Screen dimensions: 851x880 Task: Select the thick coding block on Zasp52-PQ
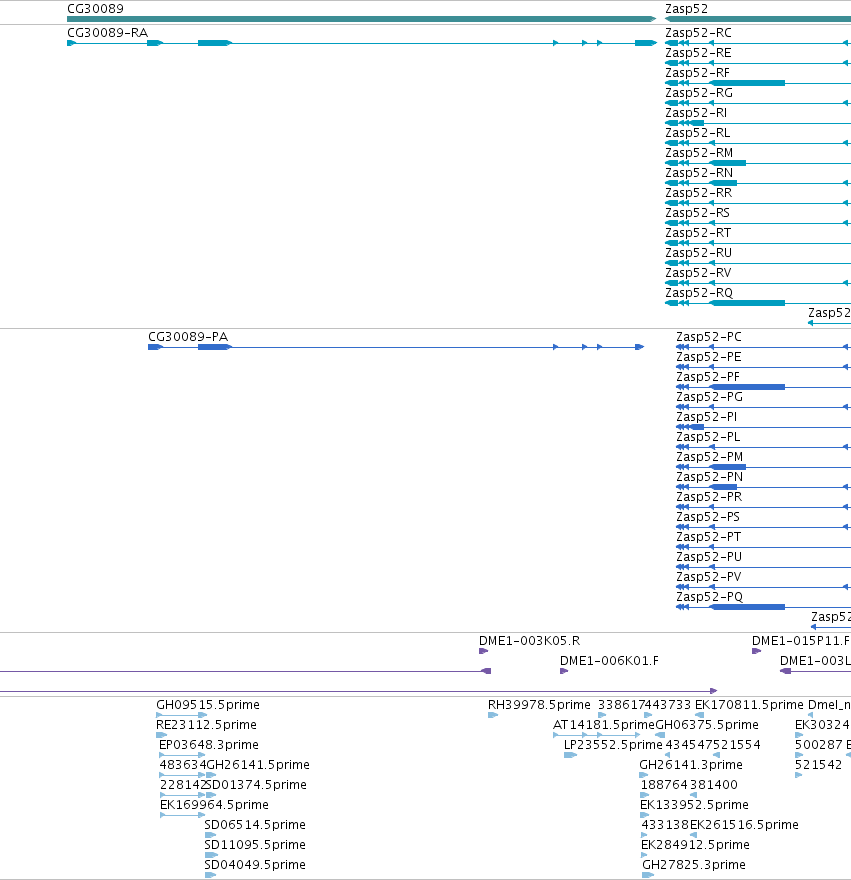[x=748, y=607]
